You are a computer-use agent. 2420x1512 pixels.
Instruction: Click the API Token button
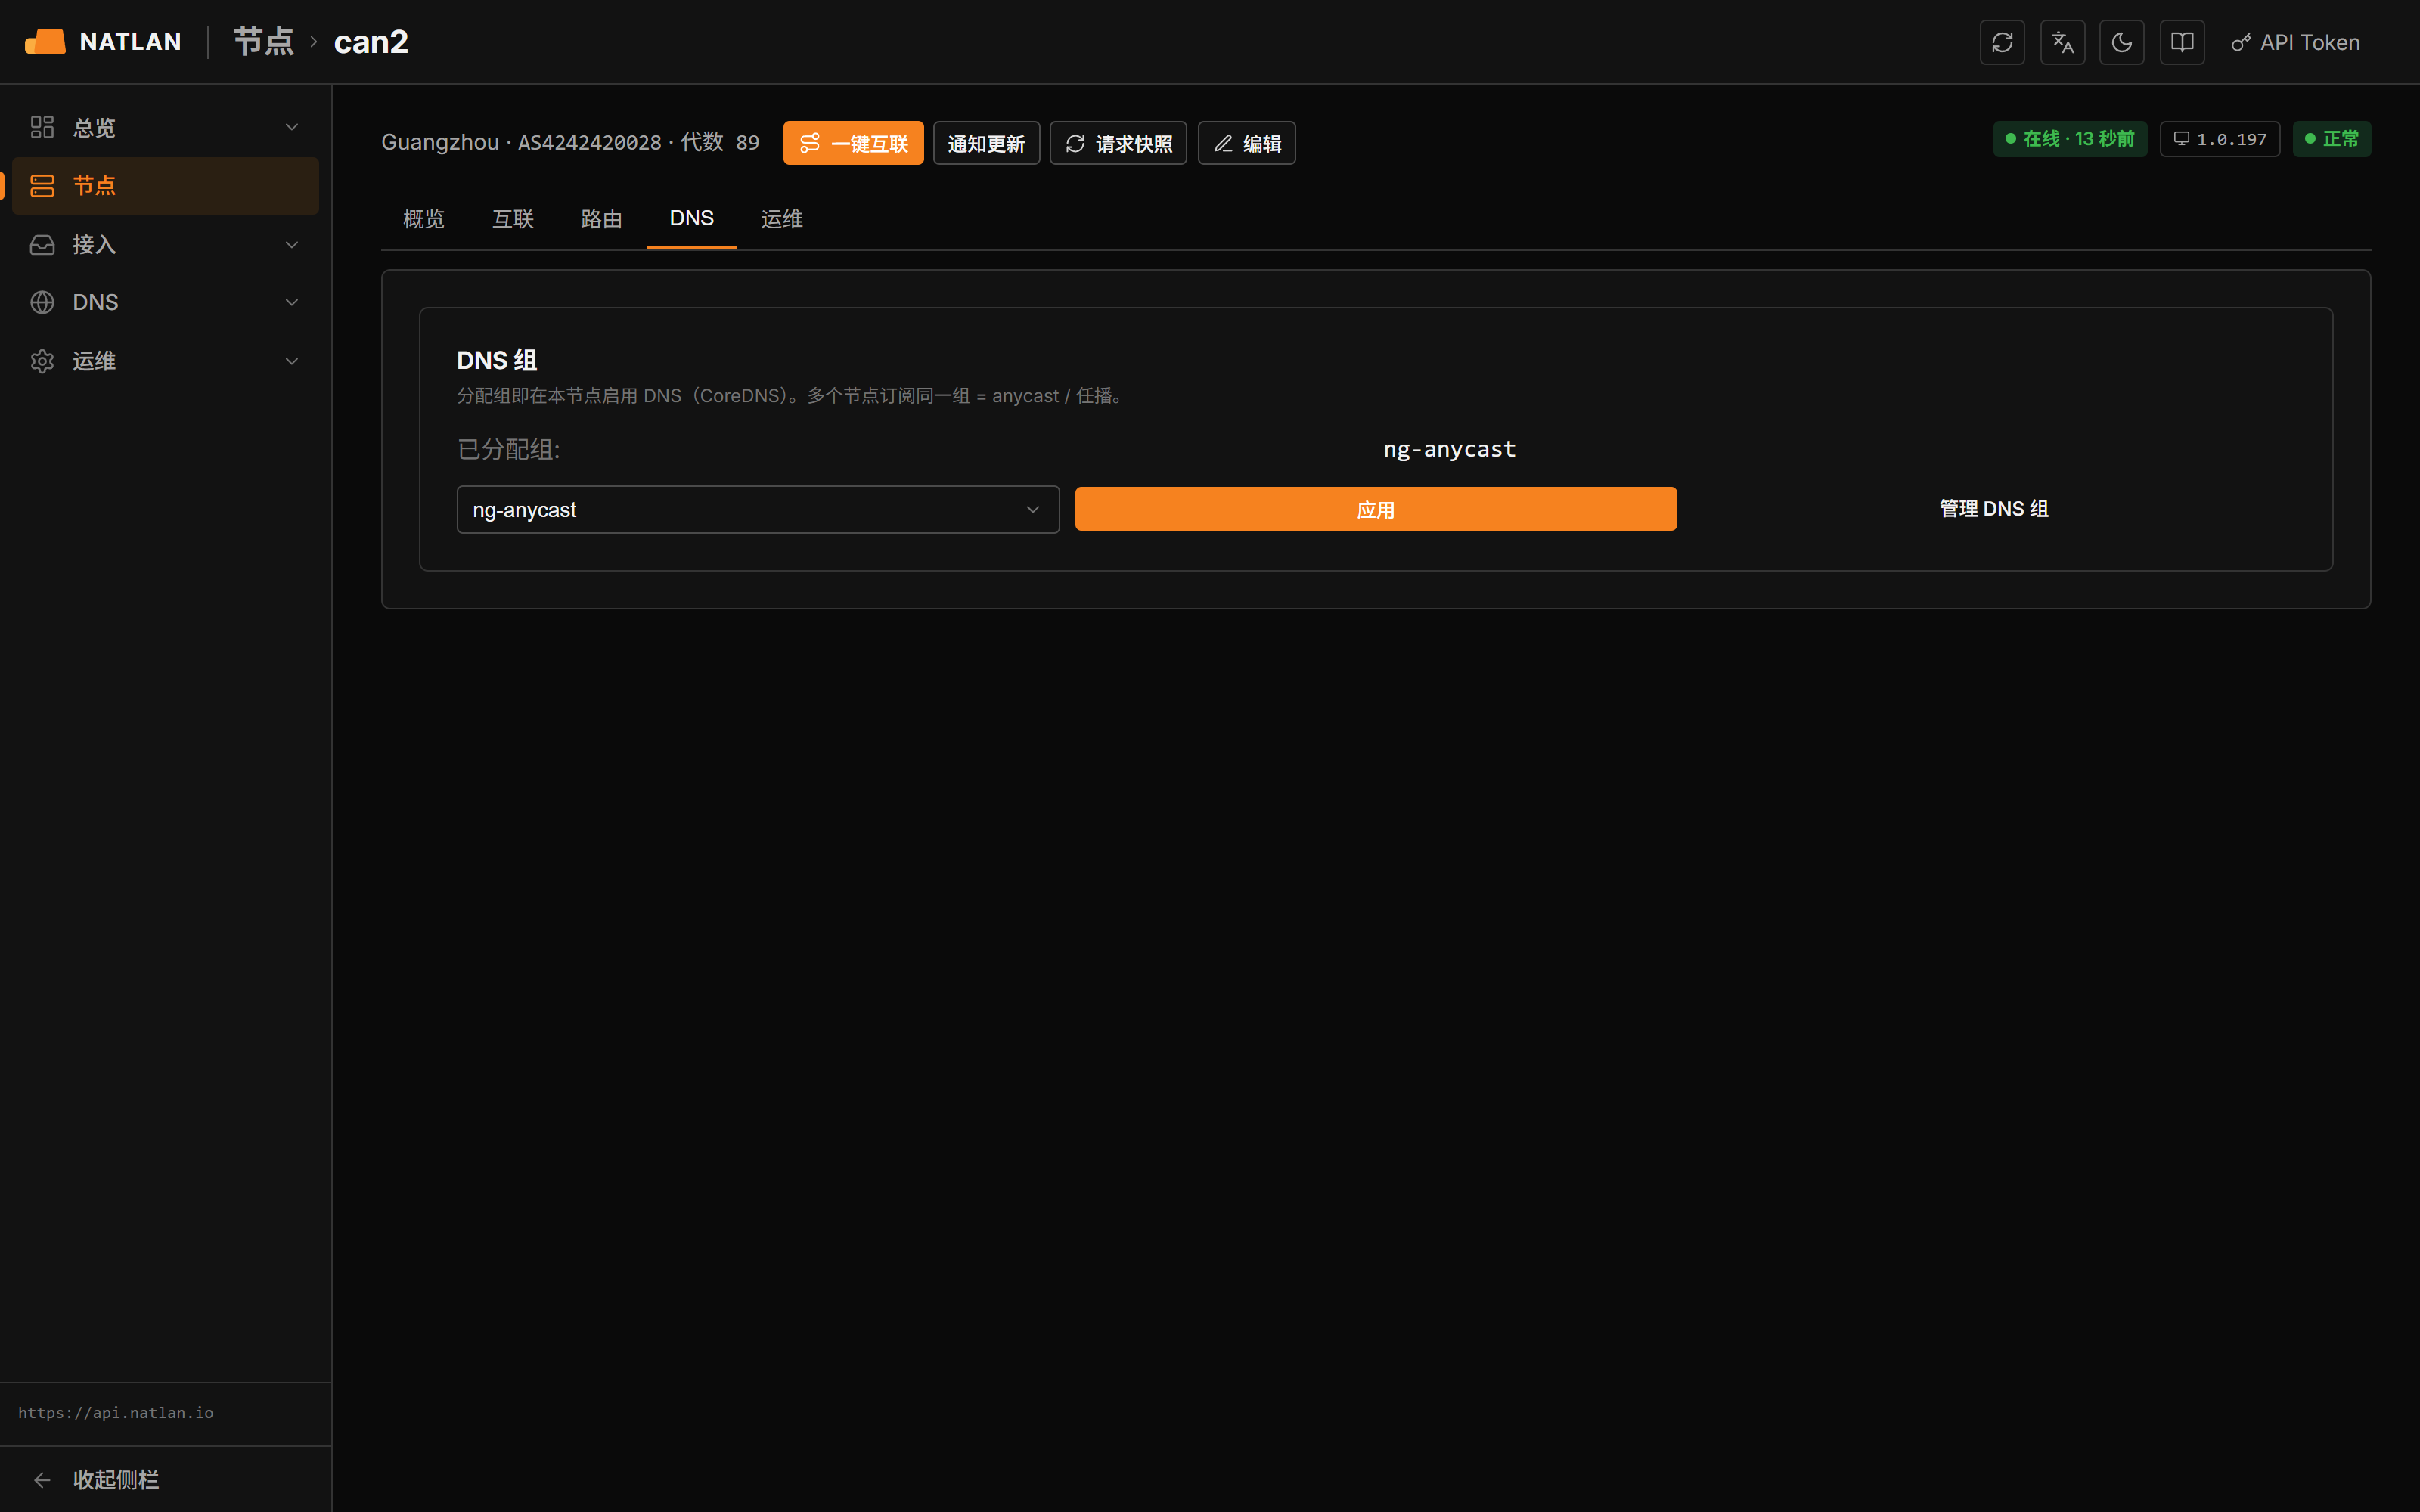point(2295,42)
